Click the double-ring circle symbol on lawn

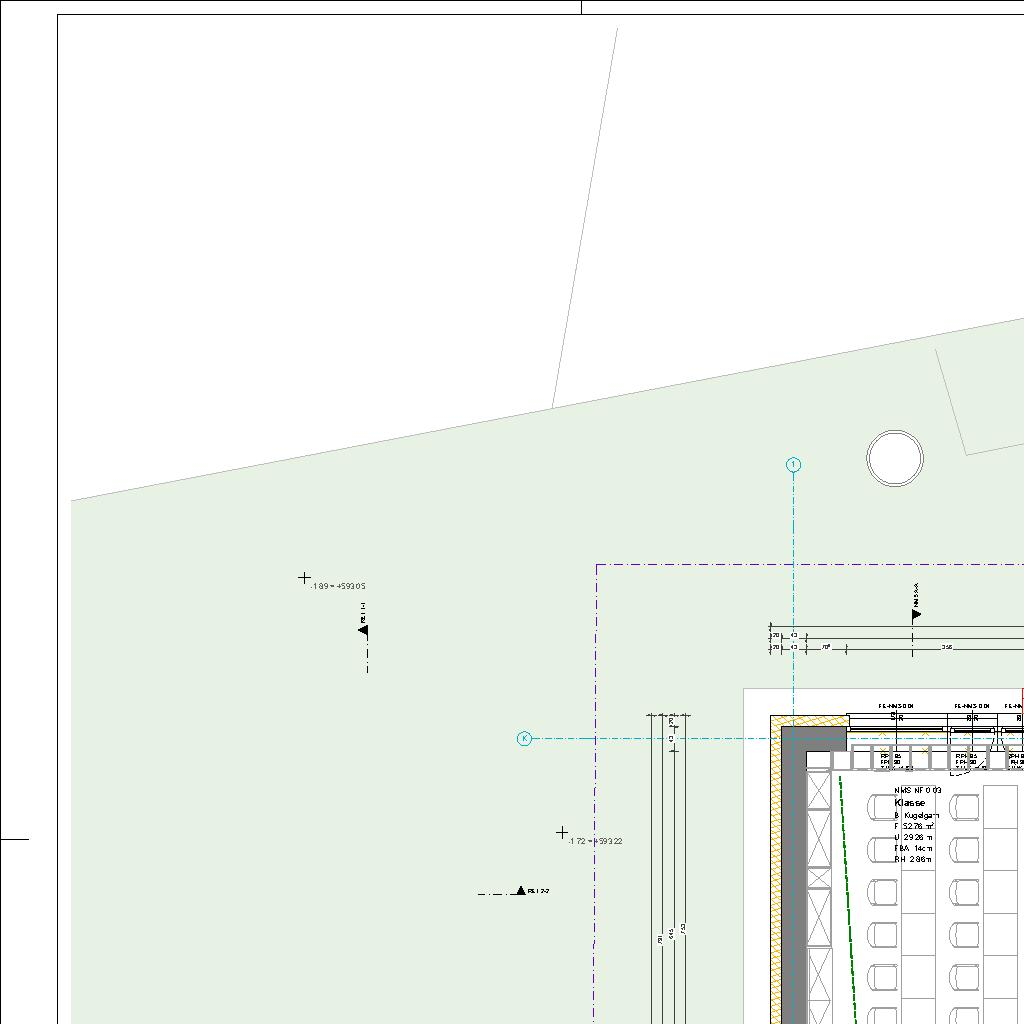pos(895,459)
